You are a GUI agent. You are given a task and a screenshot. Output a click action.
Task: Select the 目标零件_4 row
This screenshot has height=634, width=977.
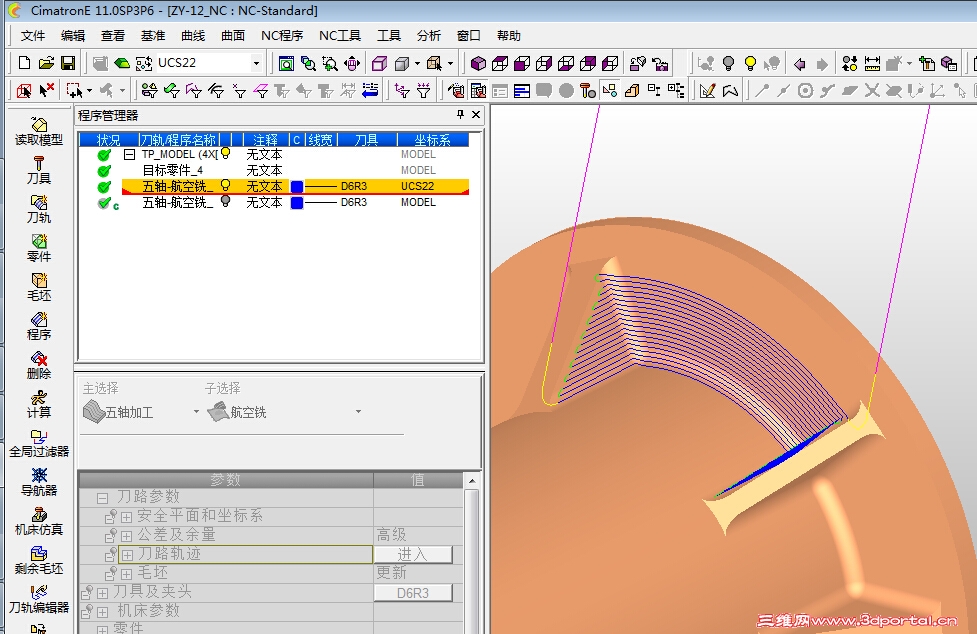pyautogui.click(x=274, y=170)
